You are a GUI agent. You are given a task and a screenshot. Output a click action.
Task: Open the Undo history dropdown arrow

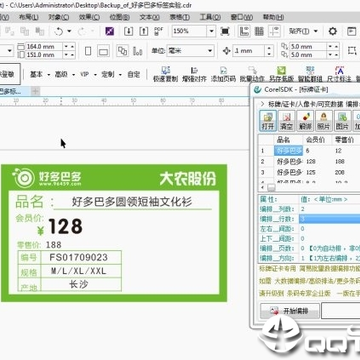coord(69,32)
